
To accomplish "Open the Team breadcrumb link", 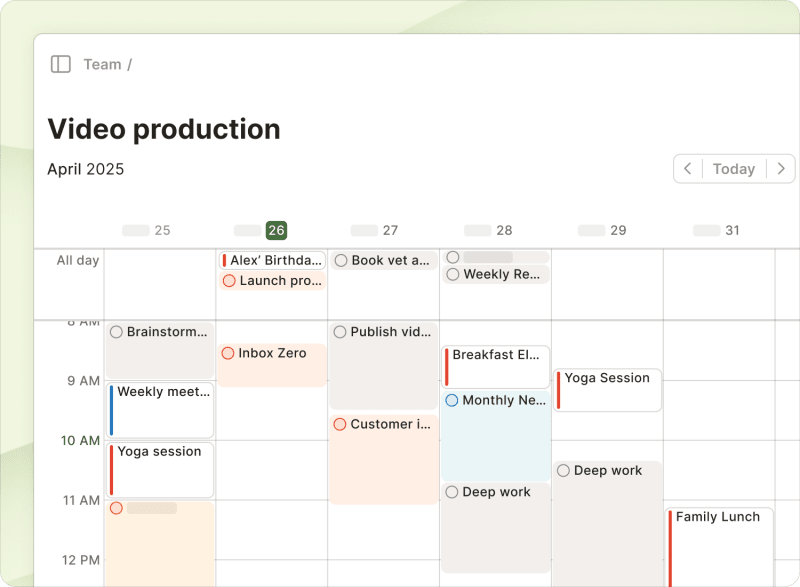I will [x=103, y=63].
